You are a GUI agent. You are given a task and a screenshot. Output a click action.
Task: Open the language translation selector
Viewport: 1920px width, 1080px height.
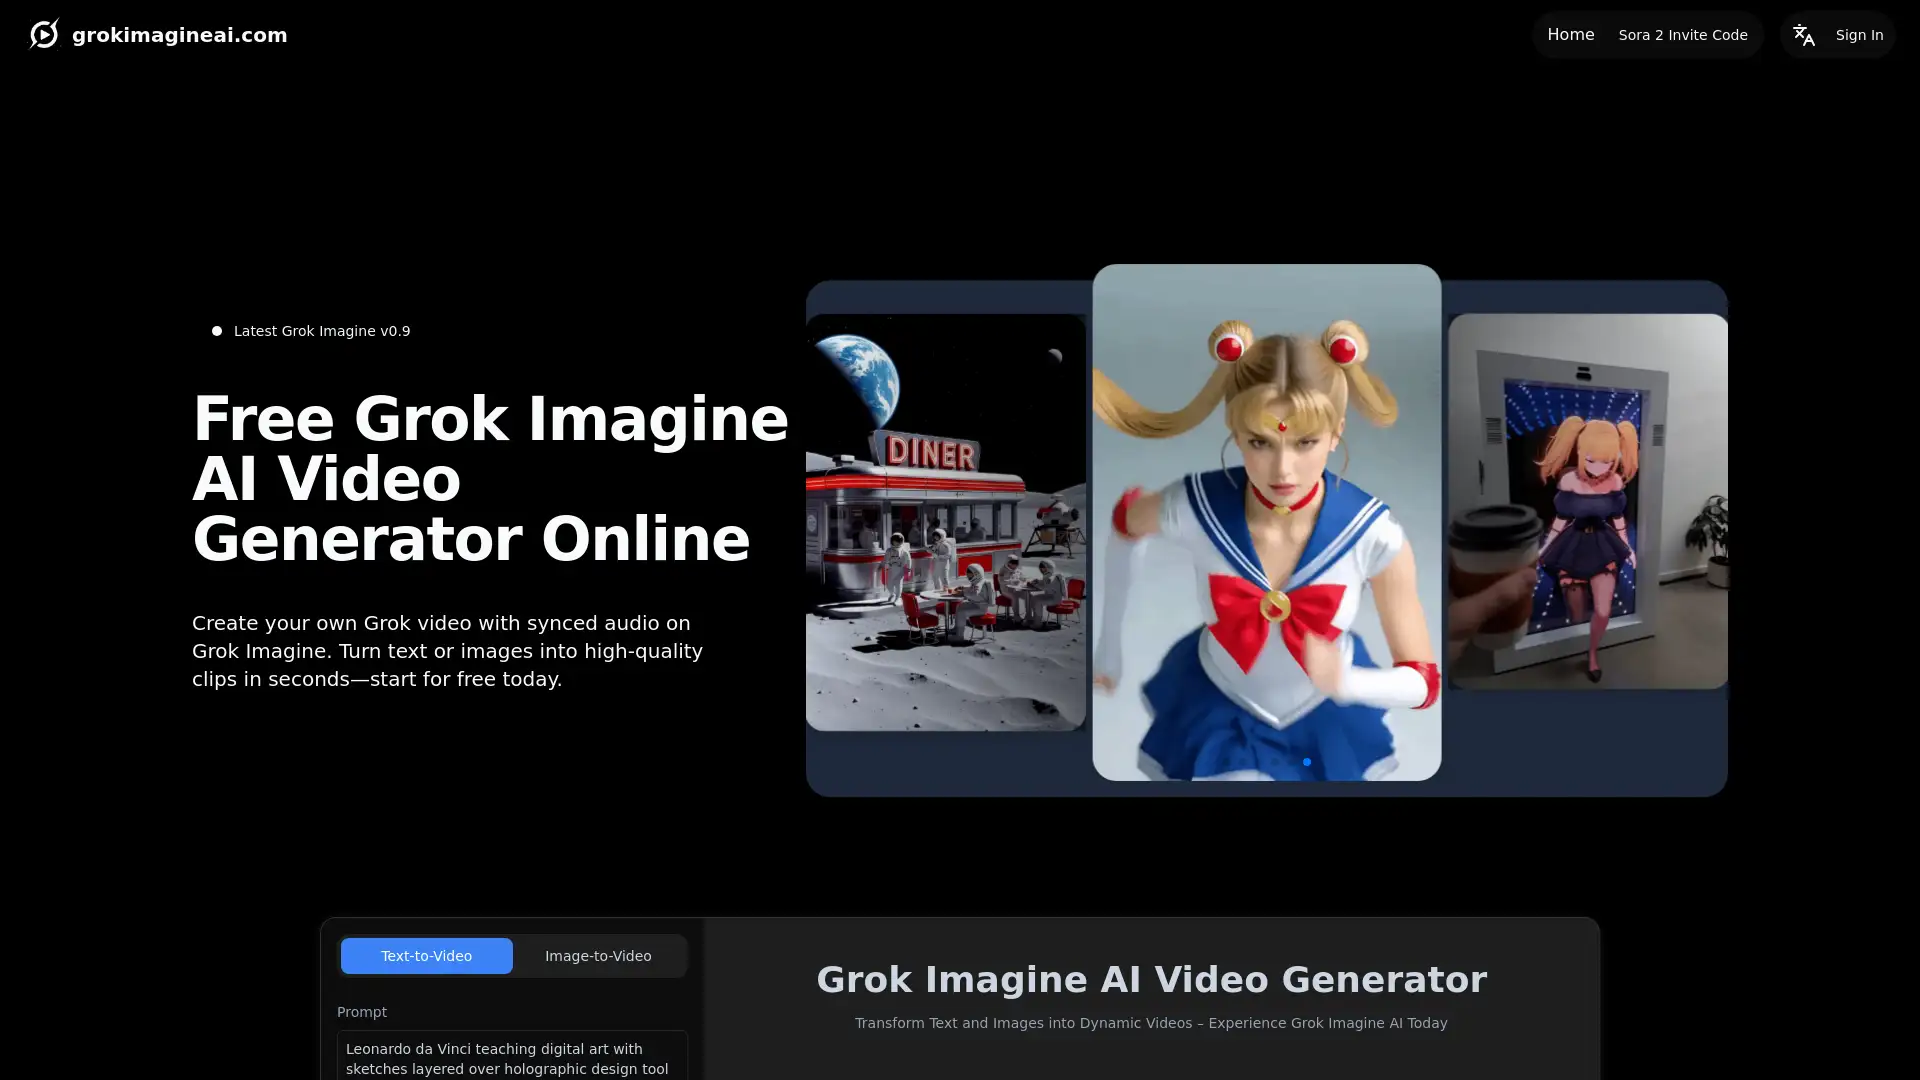(1804, 34)
